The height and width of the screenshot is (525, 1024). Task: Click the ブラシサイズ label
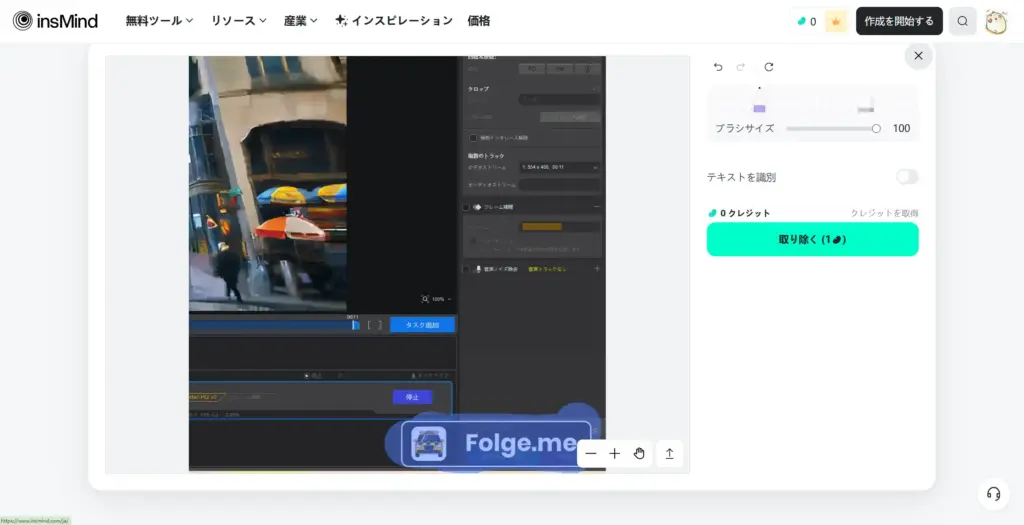point(744,129)
